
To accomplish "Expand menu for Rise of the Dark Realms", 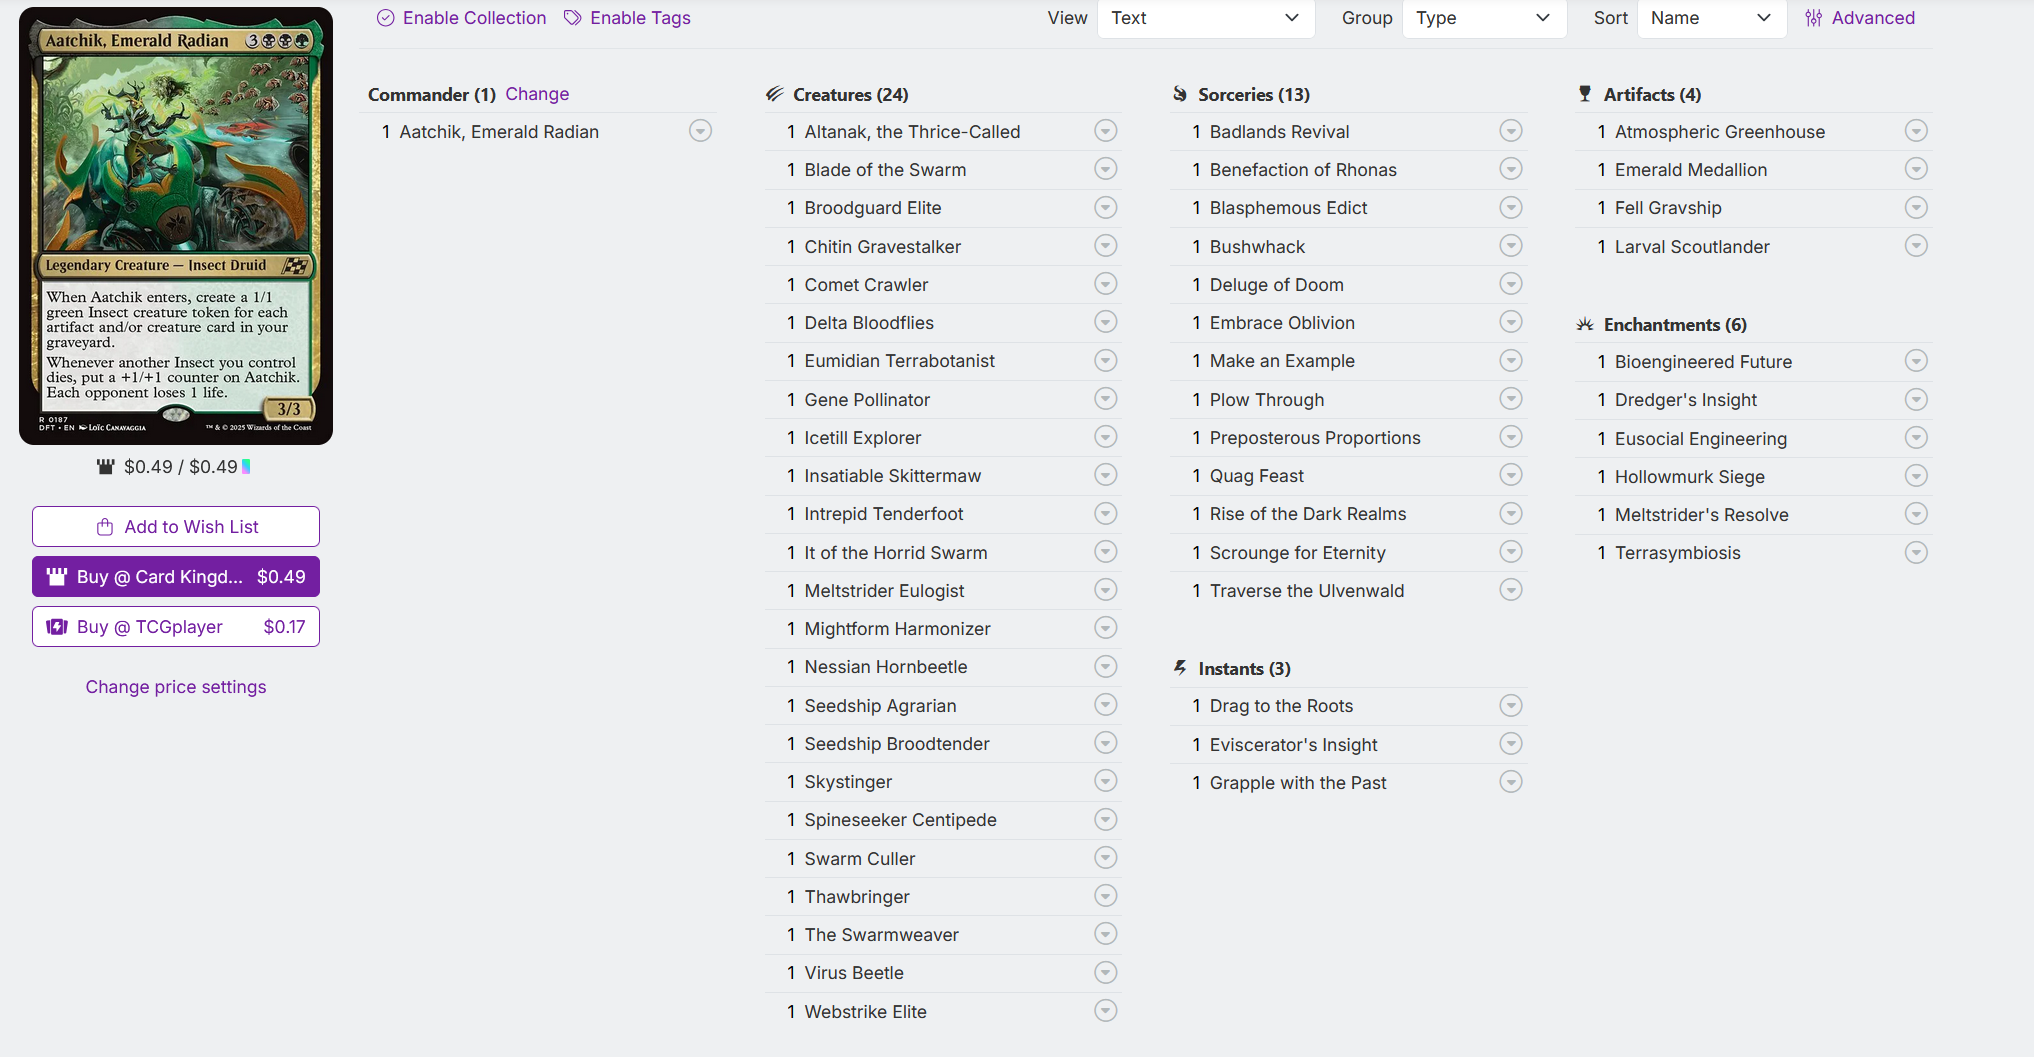I will click(1511, 514).
